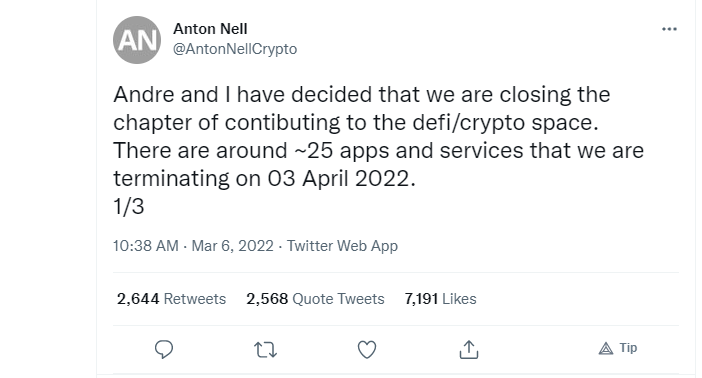Image resolution: width=702 pixels, height=378 pixels.
Task: Click the triangle Tip icon
Action: tap(606, 348)
